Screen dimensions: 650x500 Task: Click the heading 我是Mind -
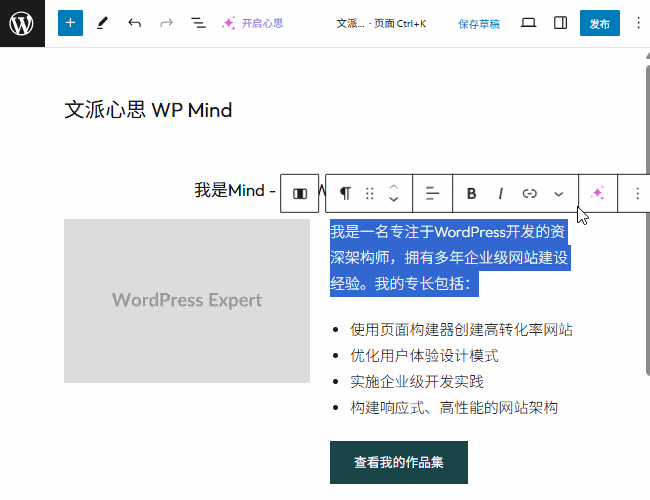point(235,191)
